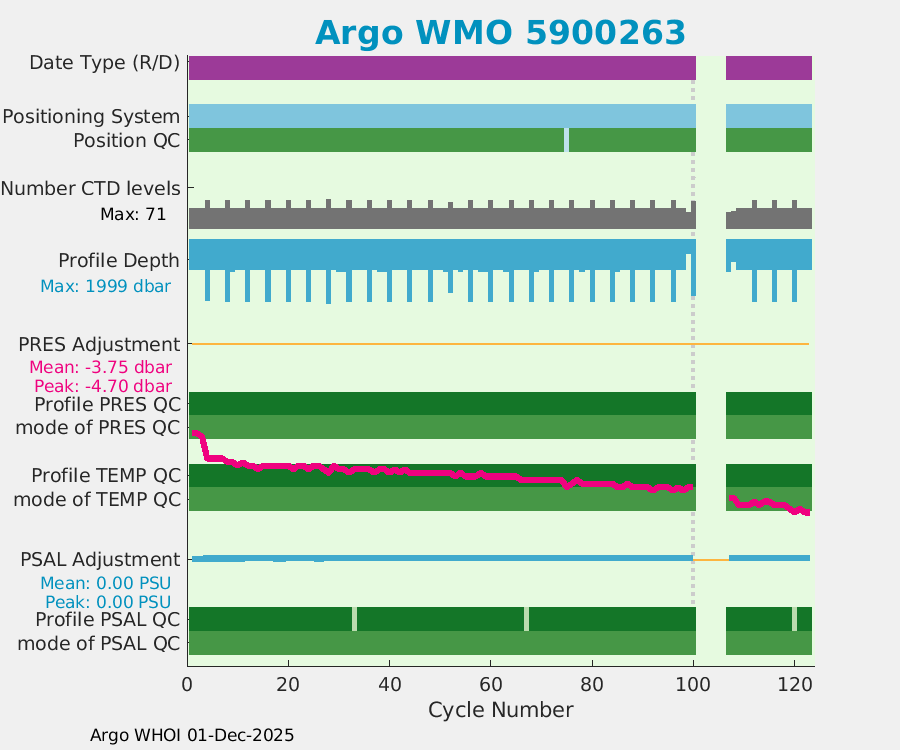Click the Profile PSAL QC gap near cycle 33
Screen dimensions: 900x750
pyautogui.click(x=354, y=619)
